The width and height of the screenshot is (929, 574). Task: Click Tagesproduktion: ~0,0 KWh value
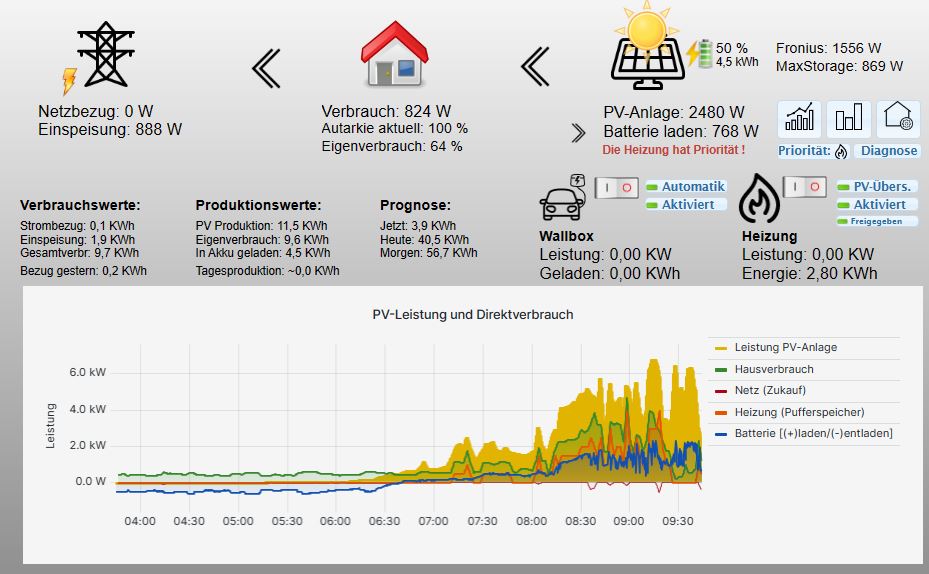tap(267, 271)
